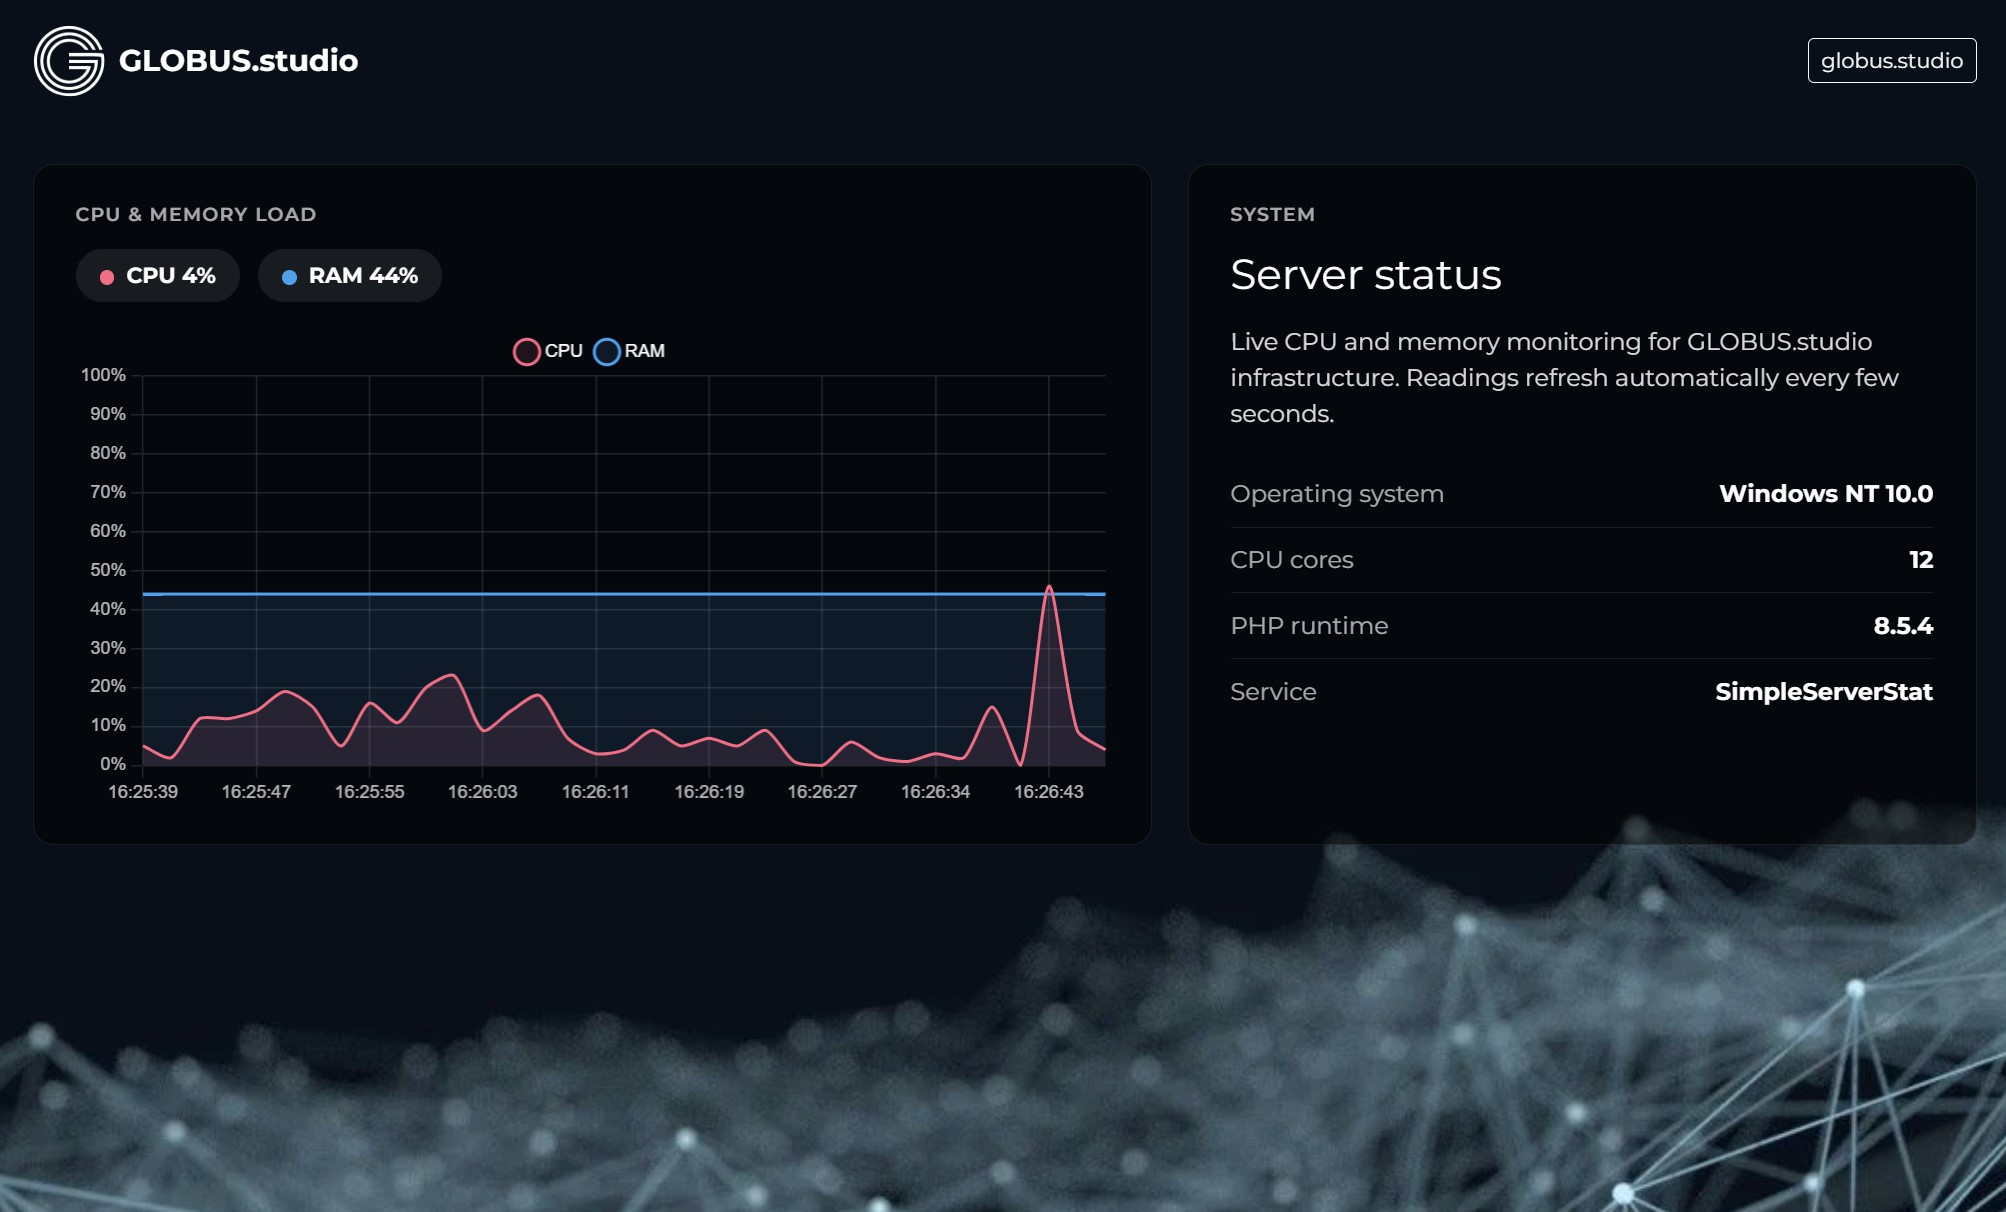
Task: Click the 16:26:43 time axis label
Action: pyautogui.click(x=1048, y=792)
